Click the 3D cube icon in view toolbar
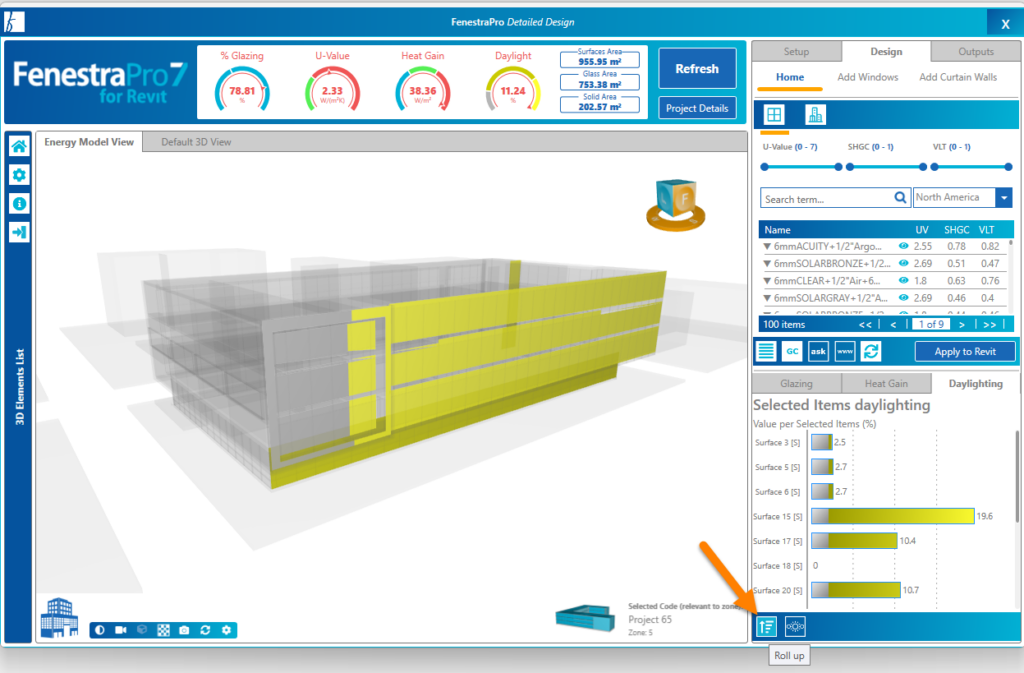1024x673 pixels. tap(142, 630)
